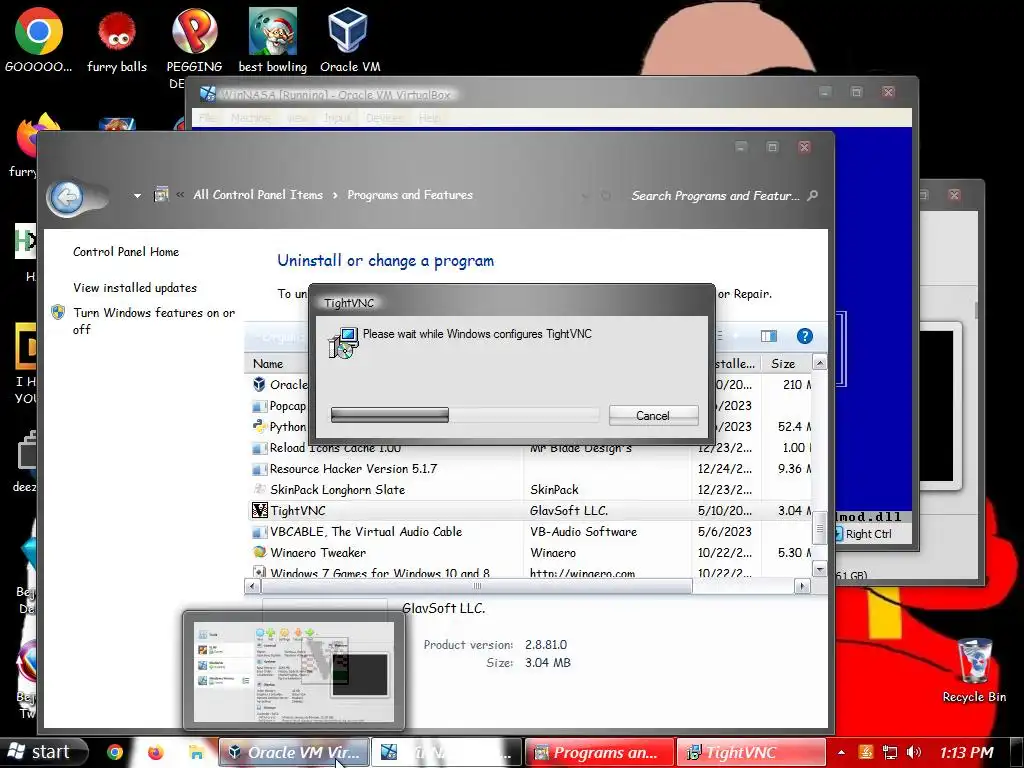Open the Devices menu in VirtualBox window
The width and height of the screenshot is (1024, 768).
click(384, 118)
